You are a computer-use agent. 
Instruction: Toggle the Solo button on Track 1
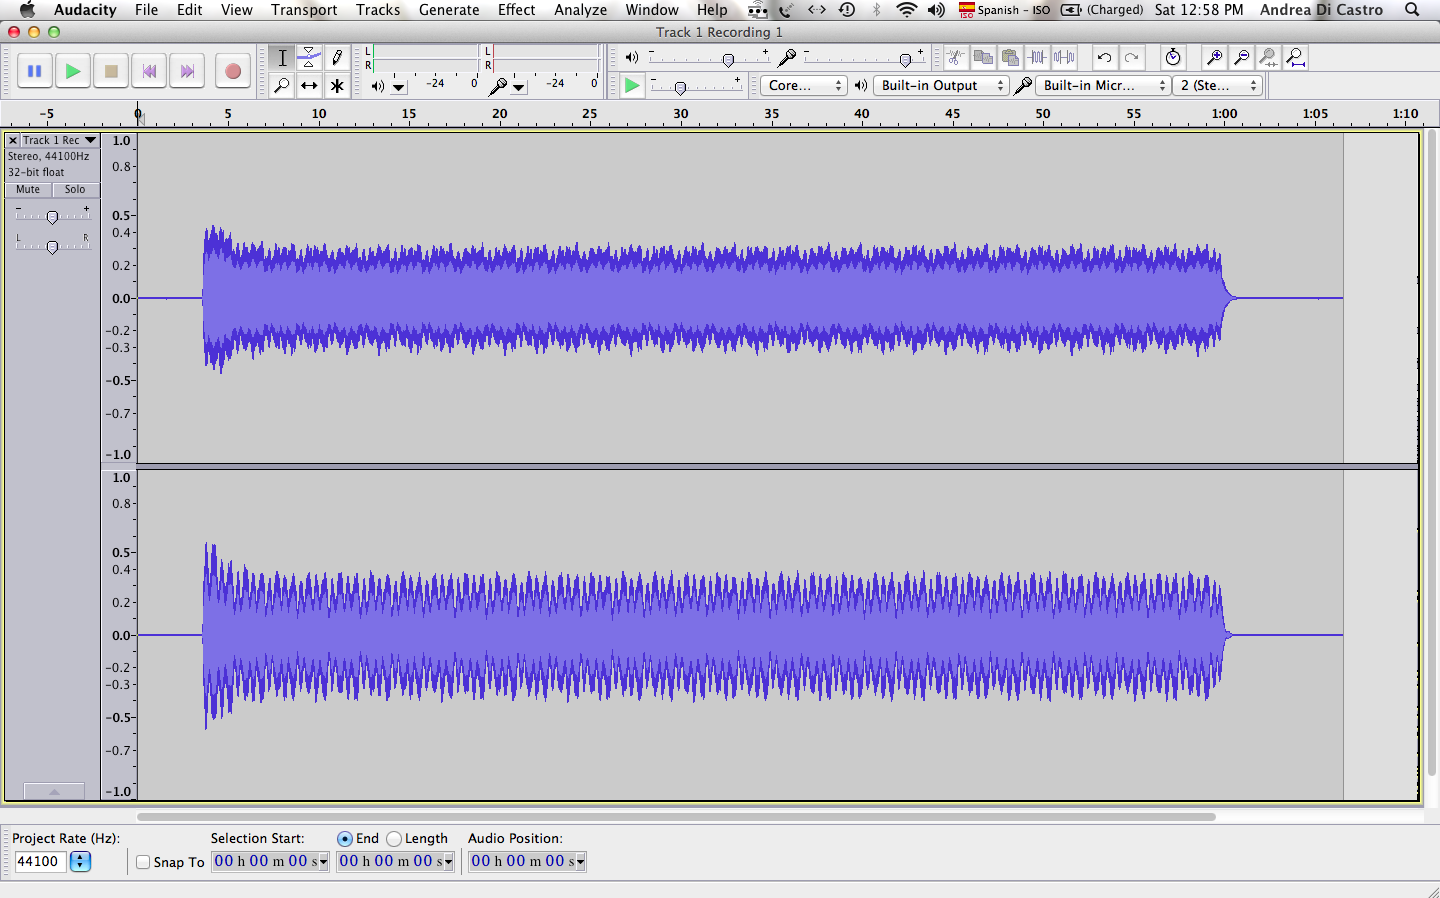coord(75,190)
